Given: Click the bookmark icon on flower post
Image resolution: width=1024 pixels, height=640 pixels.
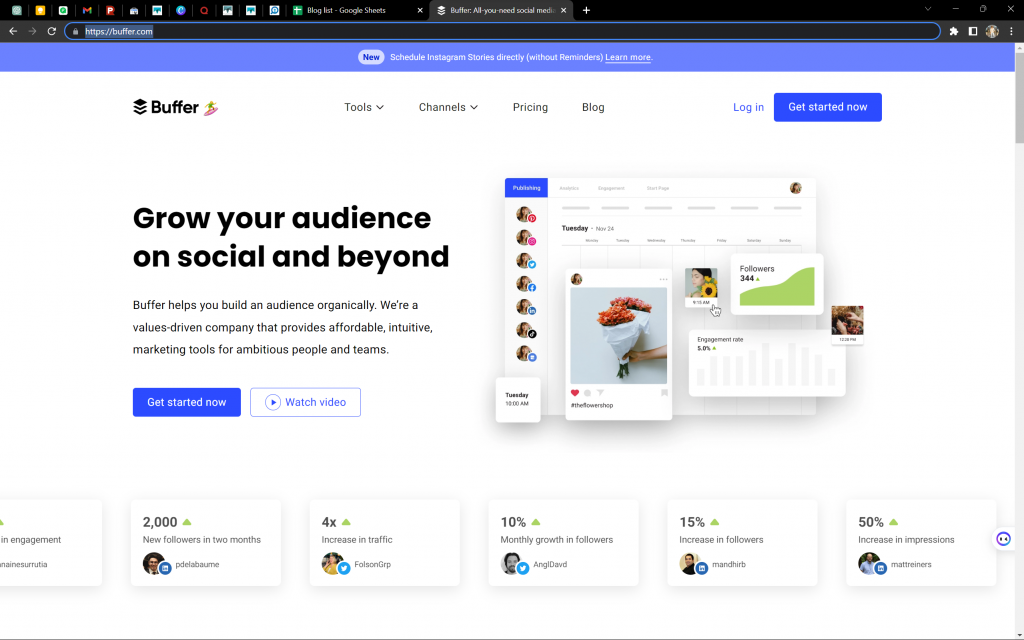Looking at the screenshot, I should pos(664,393).
